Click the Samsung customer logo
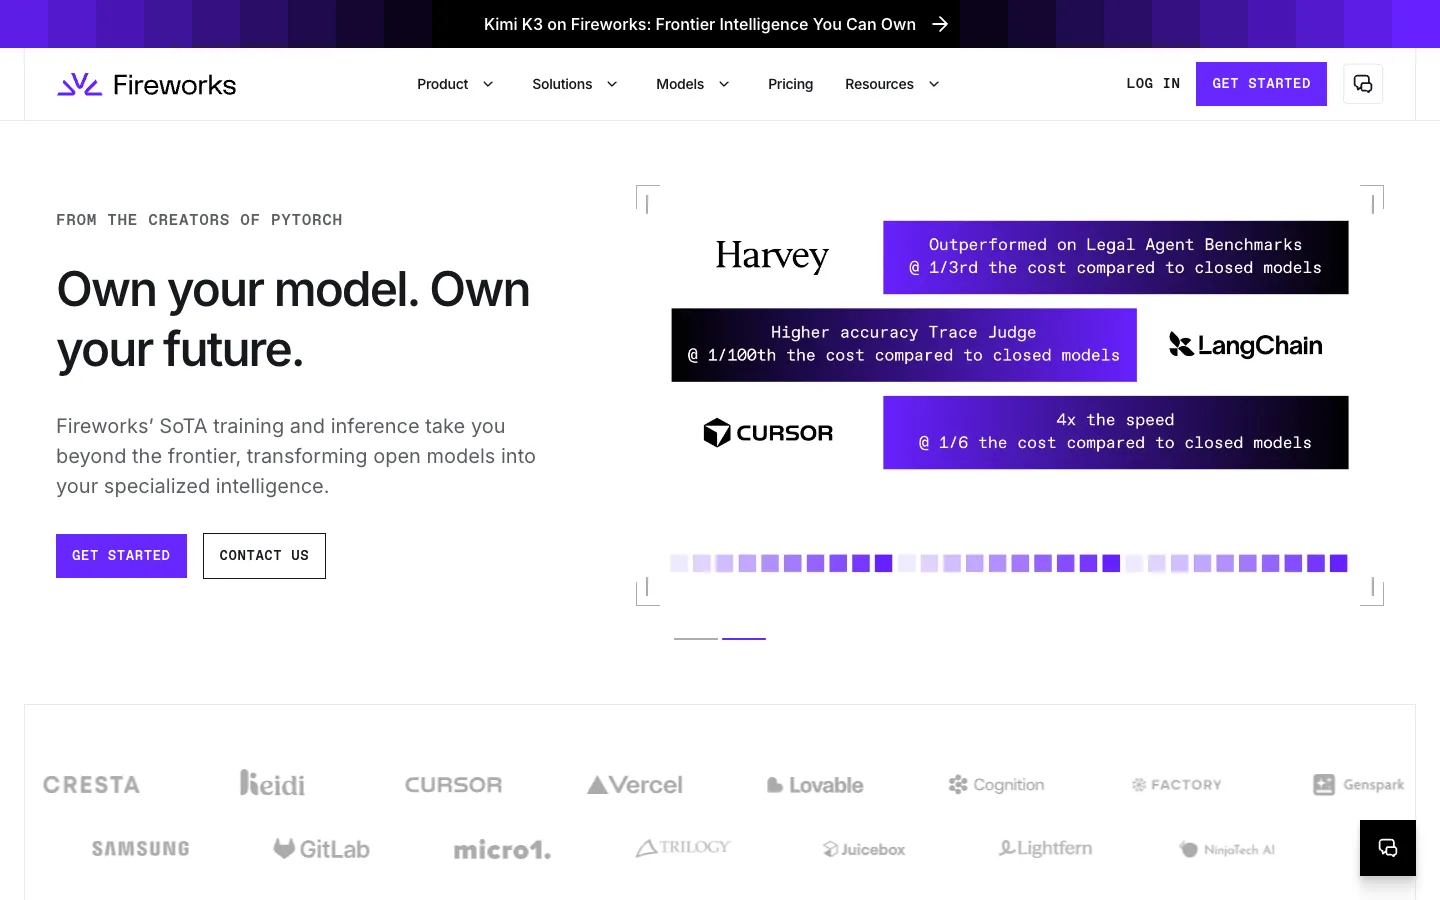1440x900 pixels. [x=140, y=849]
